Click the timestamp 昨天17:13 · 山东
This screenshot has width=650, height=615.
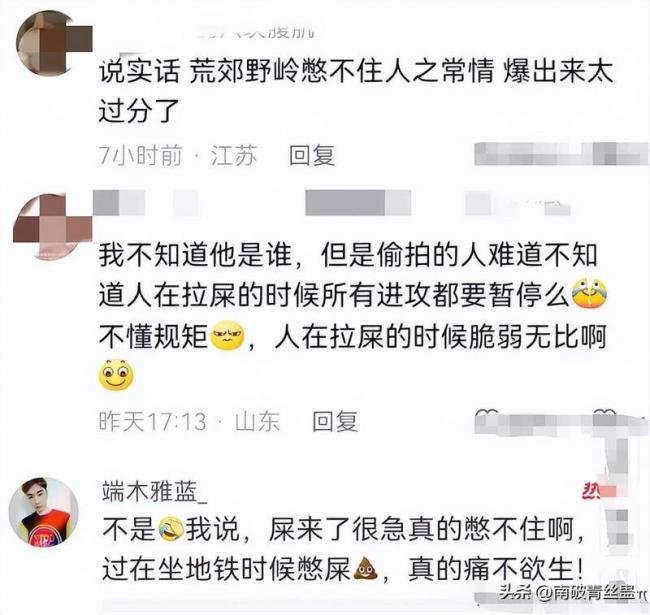point(189,421)
